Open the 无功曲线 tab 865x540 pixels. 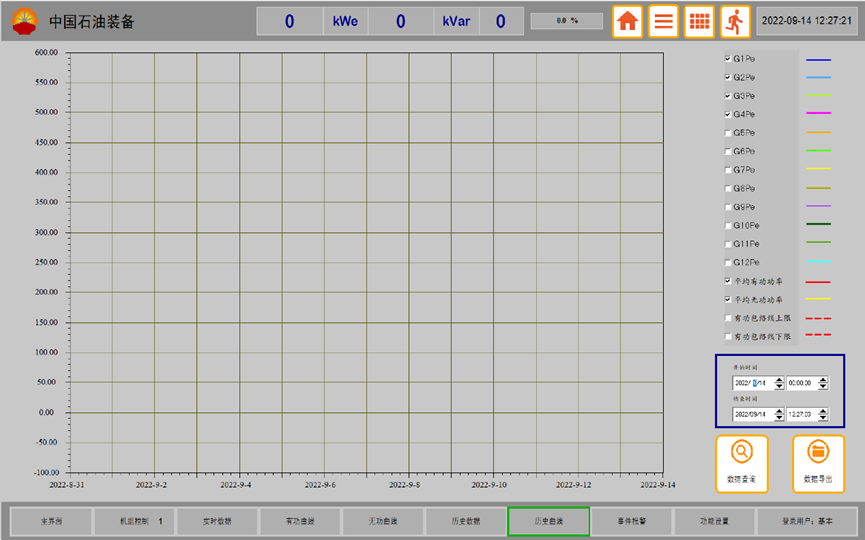[383, 521]
